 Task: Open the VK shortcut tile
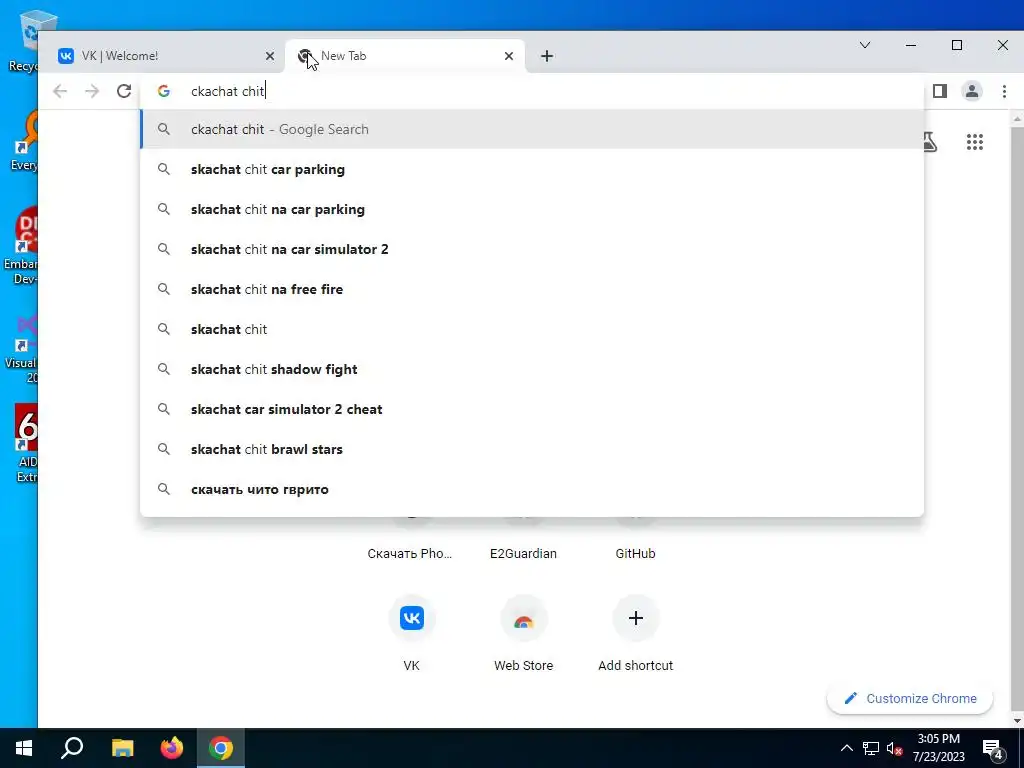click(x=411, y=633)
